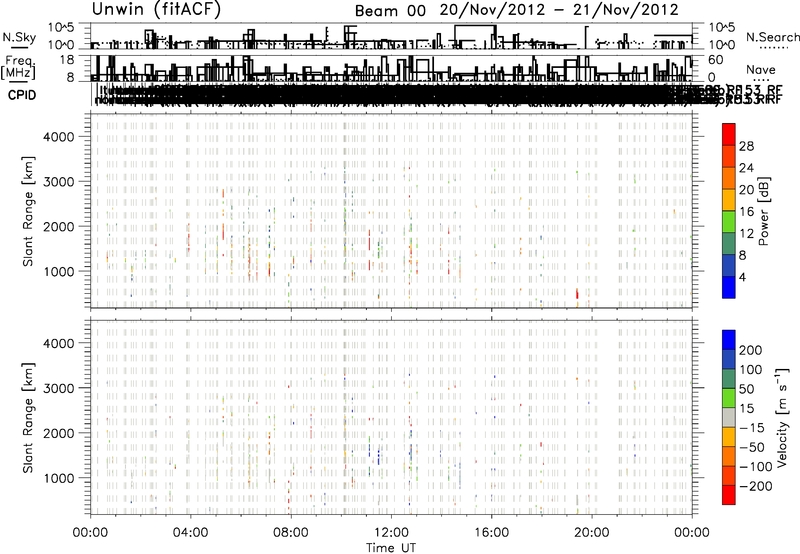Pick the light green segment between 12 and 16 dB
The width and height of the screenshot is (800, 554).
click(x=729, y=221)
